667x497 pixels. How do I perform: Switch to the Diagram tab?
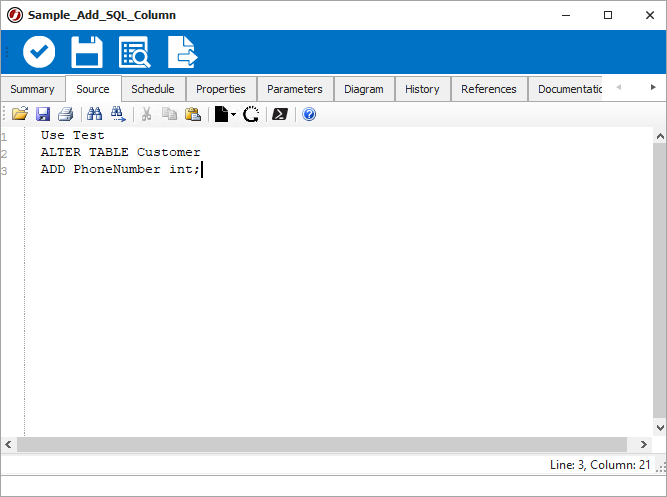coord(364,89)
